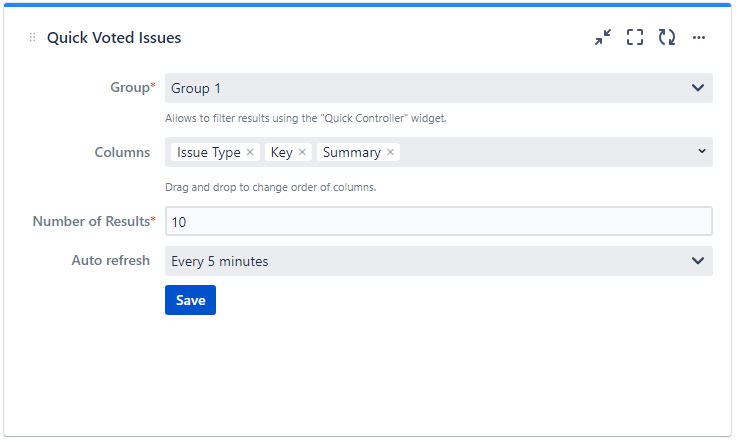This screenshot has width=736, height=440.
Task: Refresh the Quick Voted Issues gadget
Action: pos(666,38)
